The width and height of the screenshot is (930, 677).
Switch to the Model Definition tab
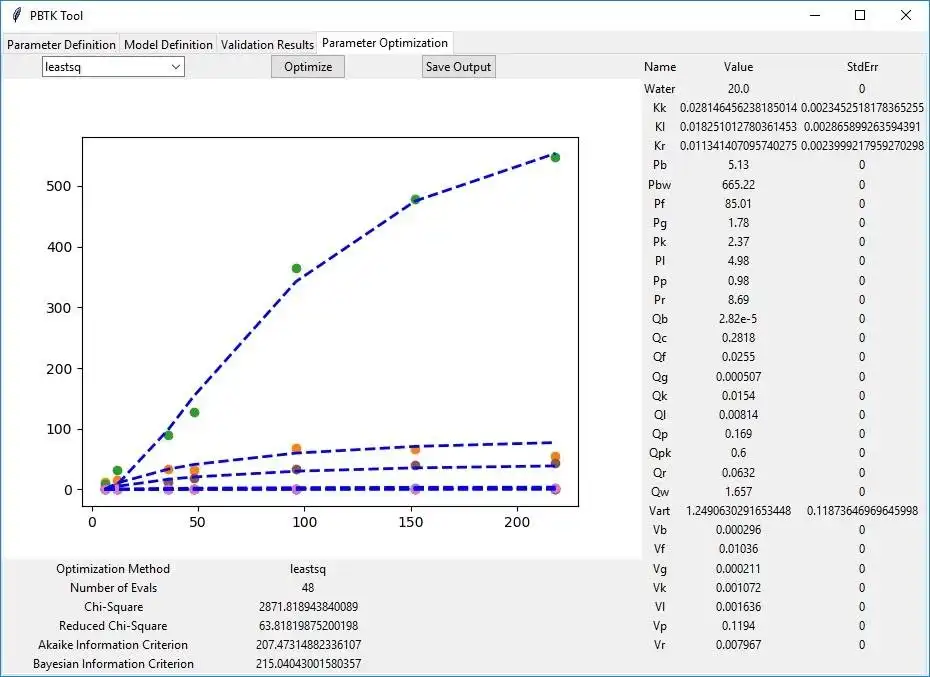pyautogui.click(x=168, y=45)
